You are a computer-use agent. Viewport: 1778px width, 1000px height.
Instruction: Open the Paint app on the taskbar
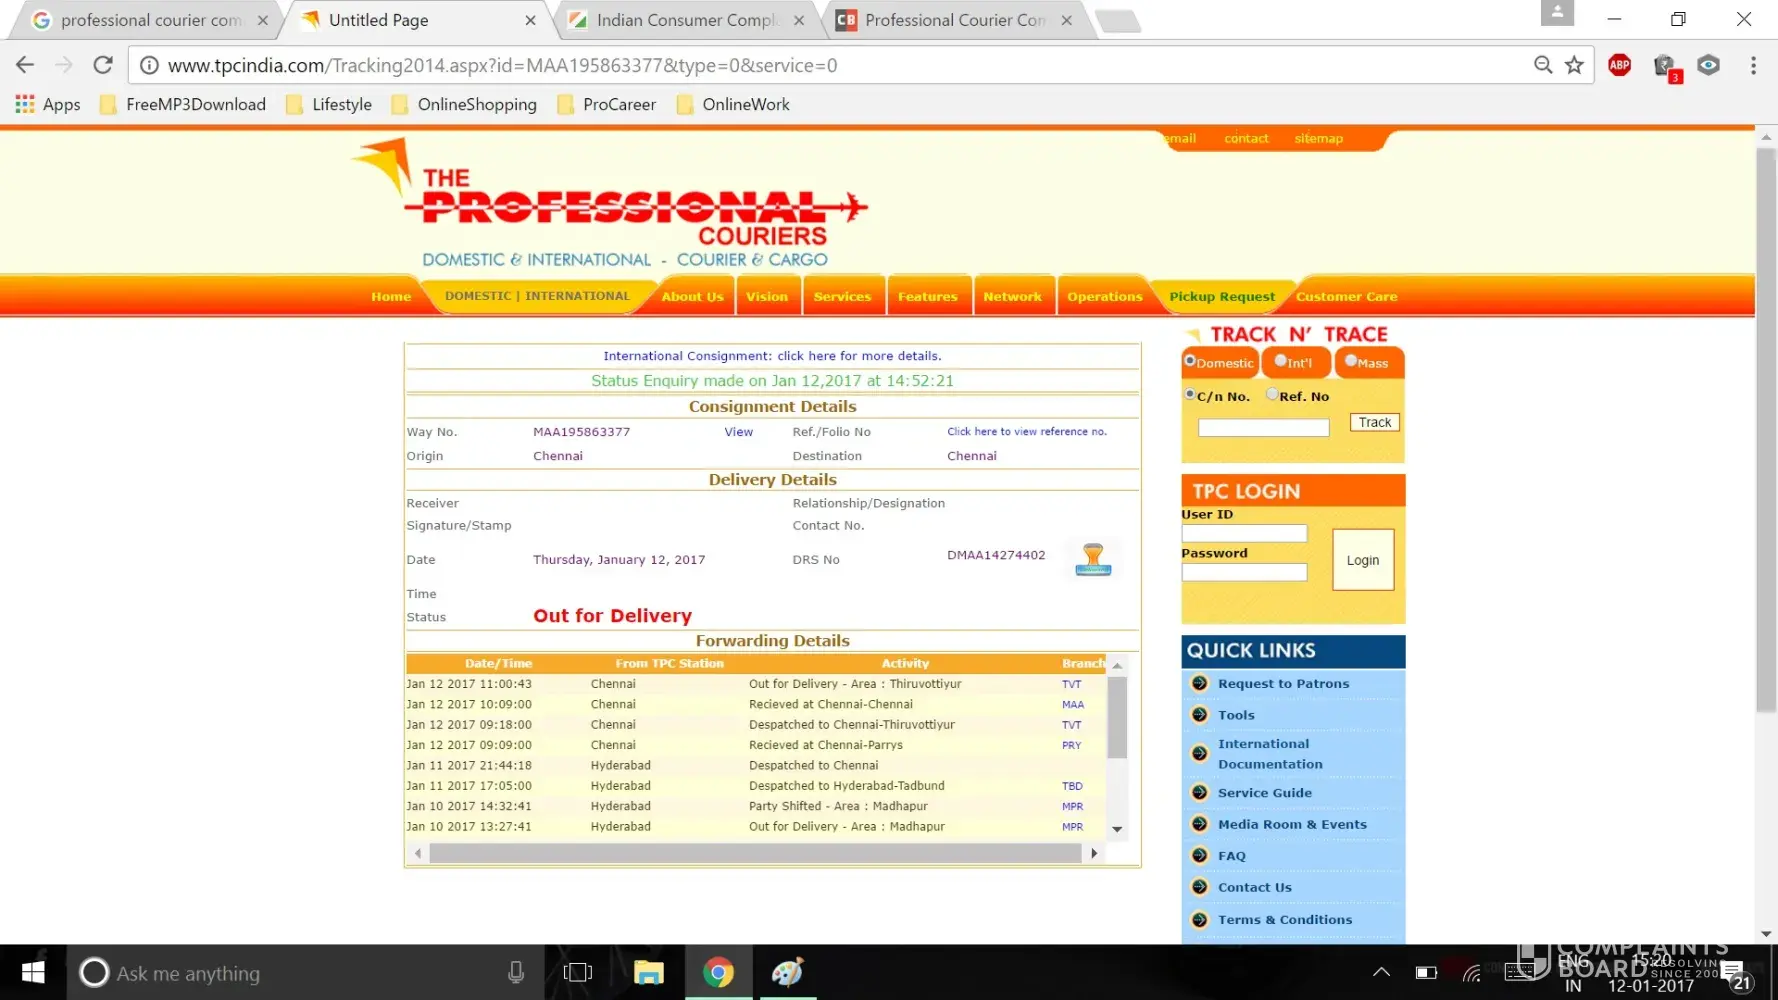click(787, 972)
